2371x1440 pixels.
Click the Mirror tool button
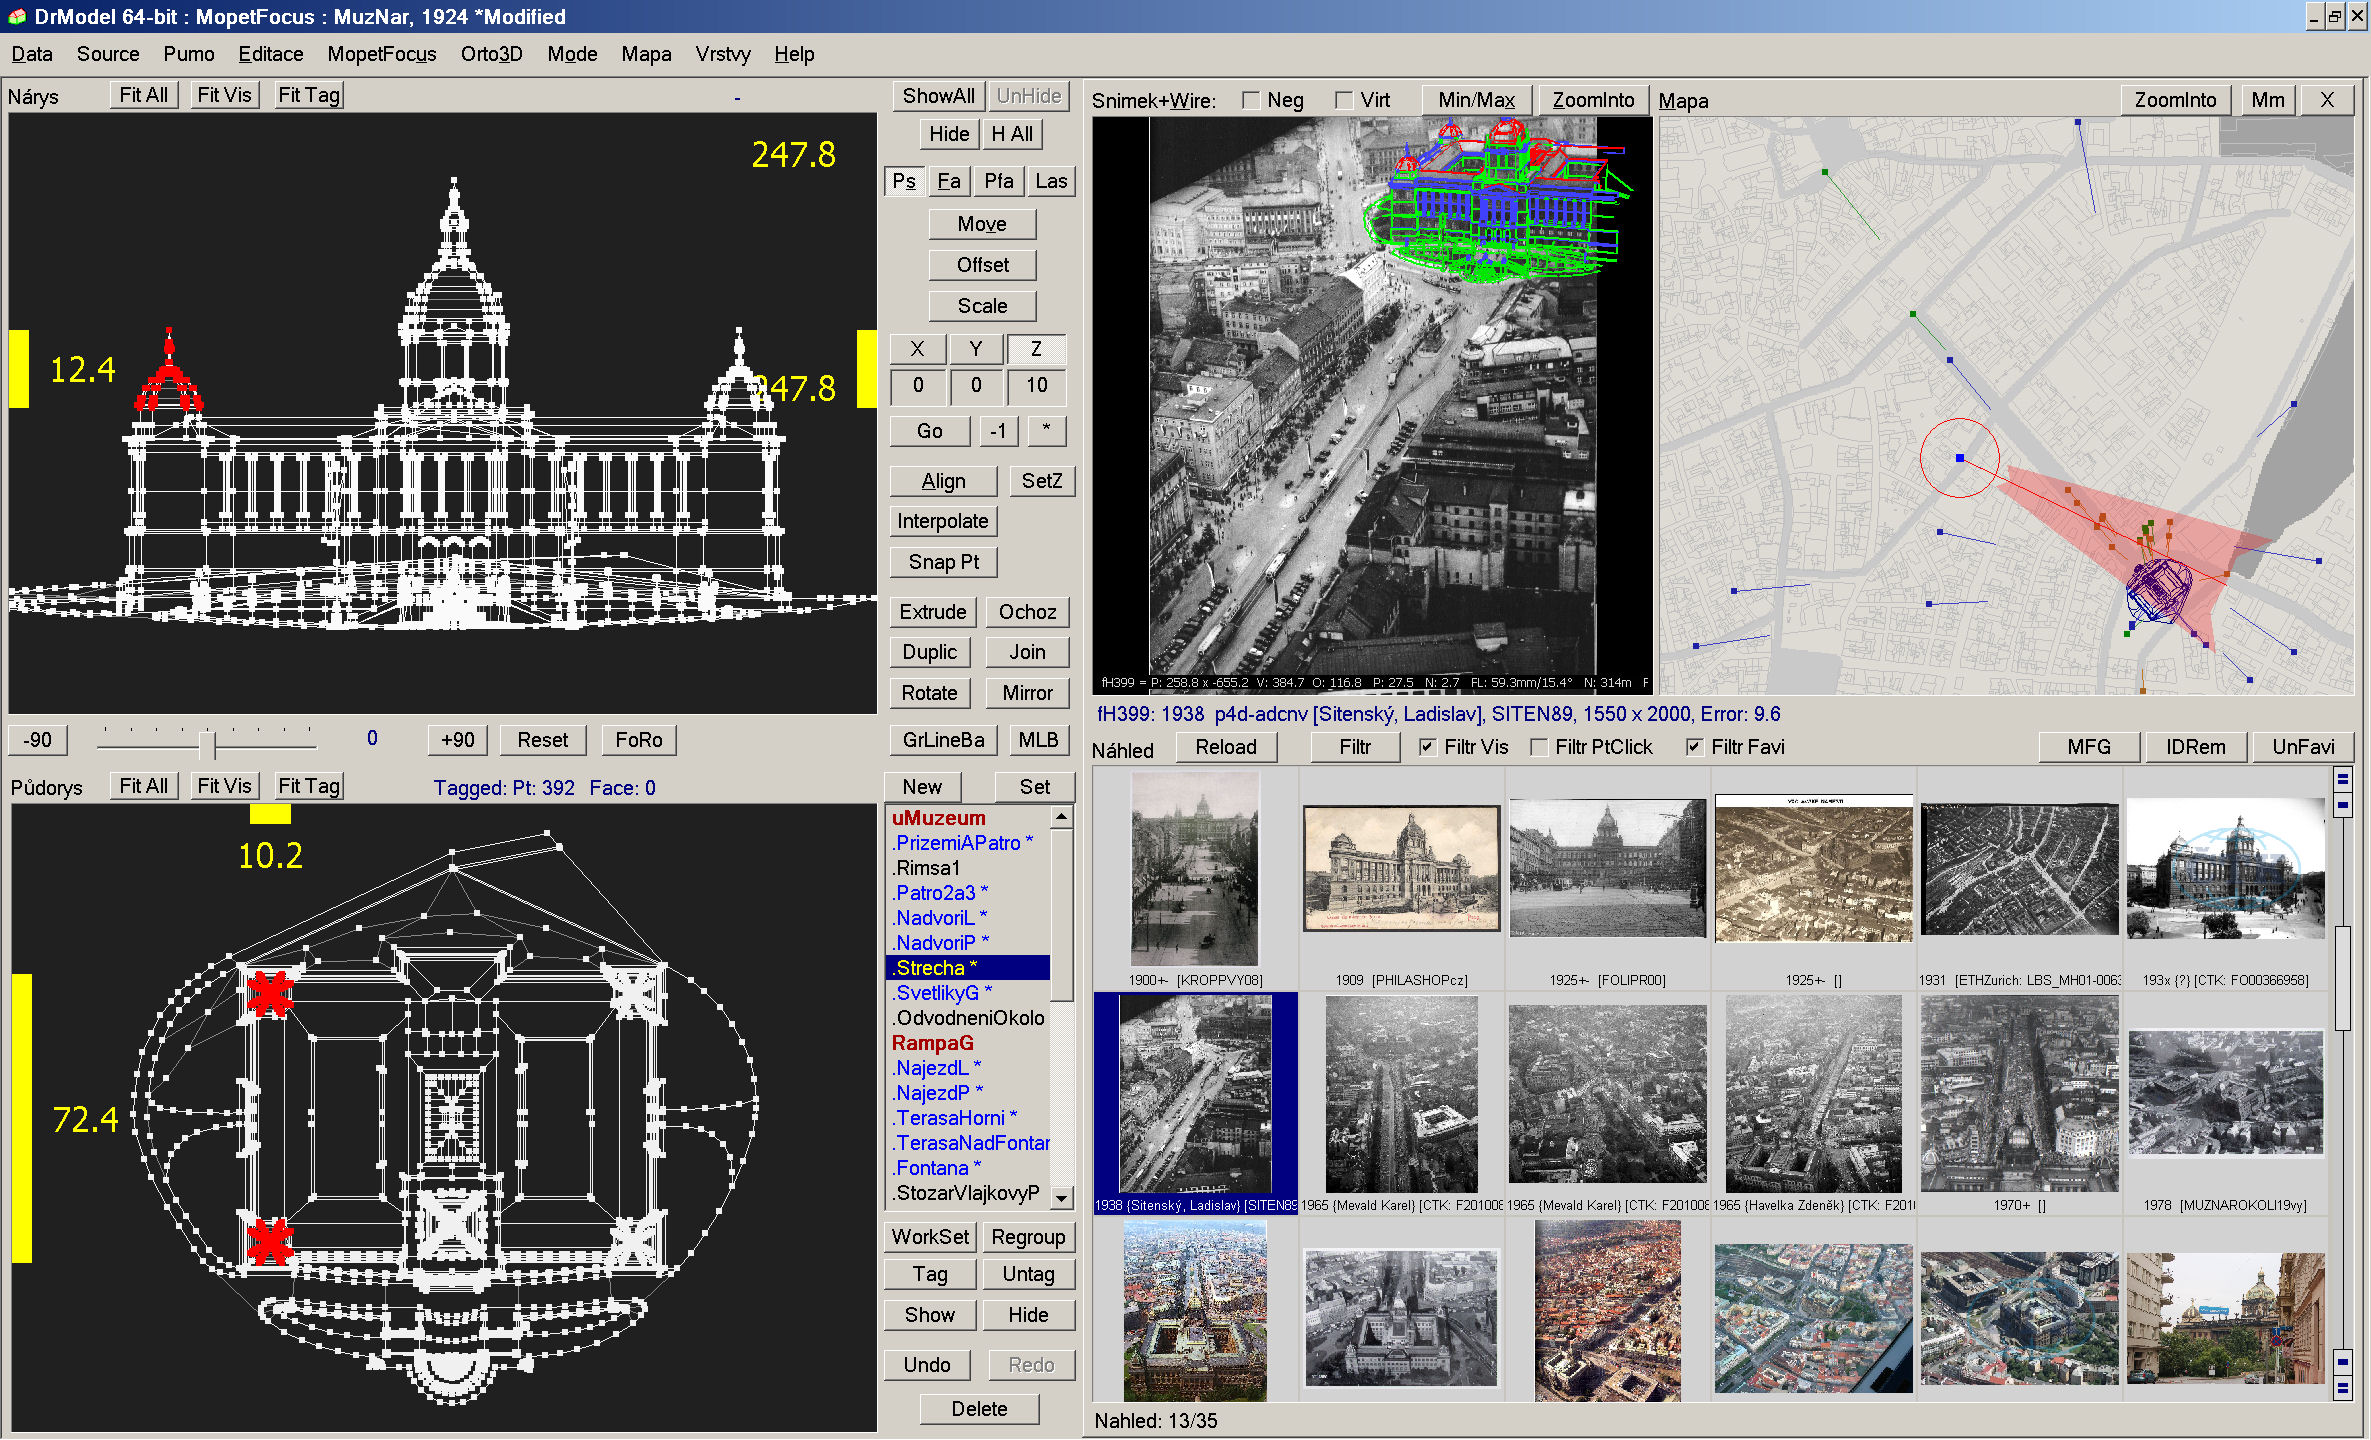(x=1025, y=691)
